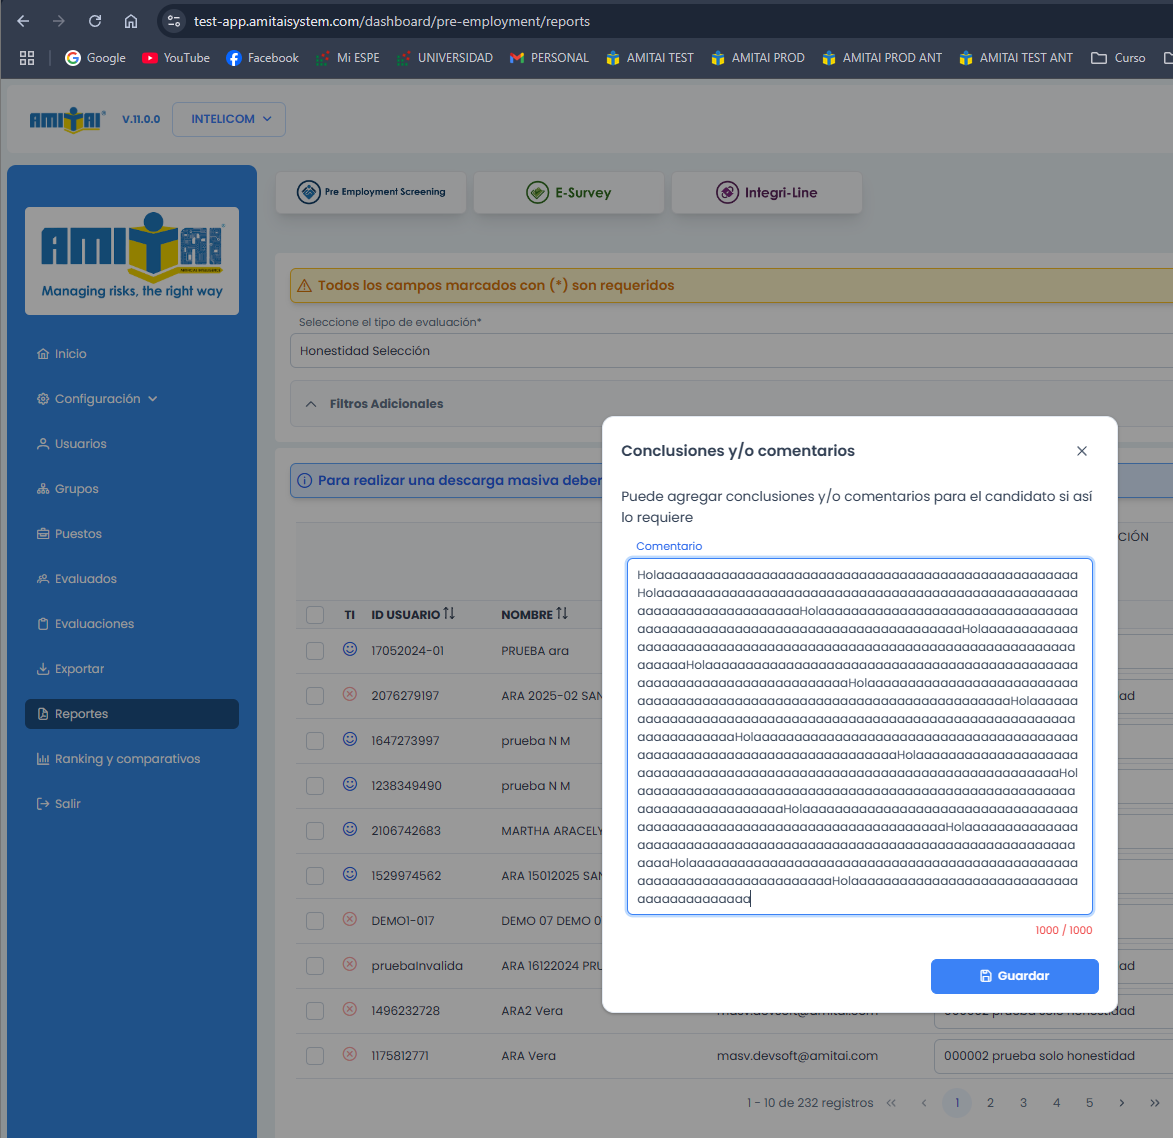Go to page 3 of results
Viewport: 1173px width, 1138px height.
click(1023, 1103)
